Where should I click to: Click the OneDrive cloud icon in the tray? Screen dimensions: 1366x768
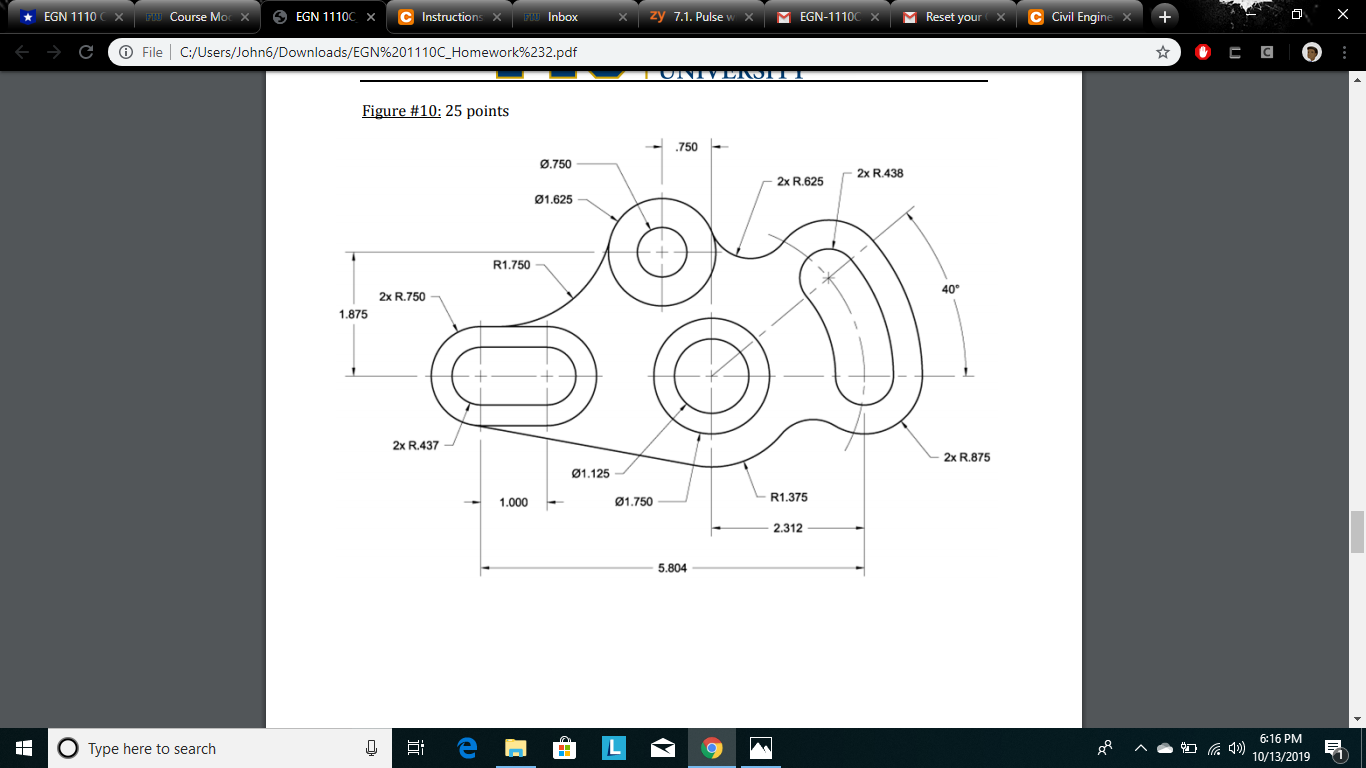pos(1164,748)
